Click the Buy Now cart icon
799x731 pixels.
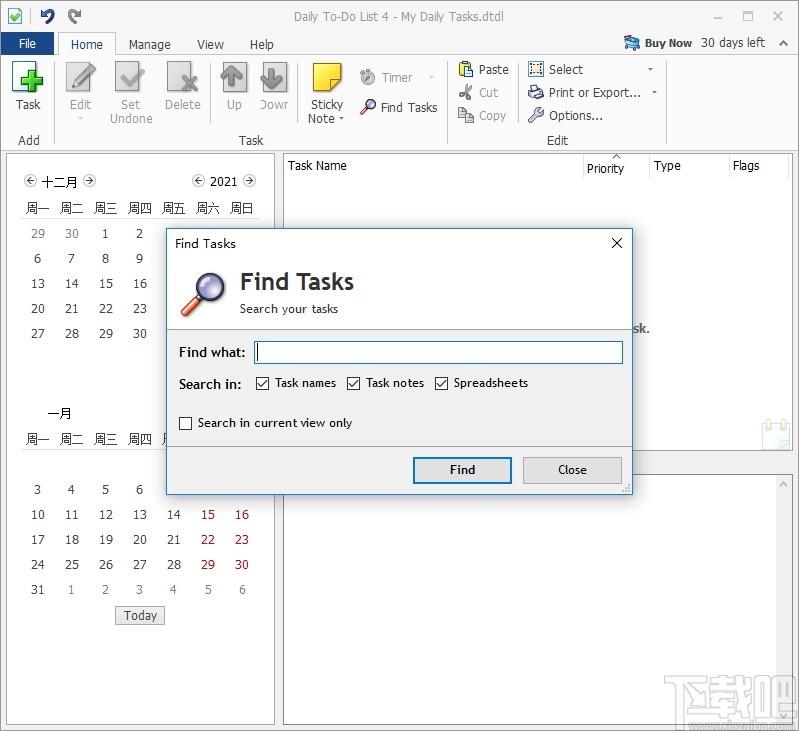[x=632, y=43]
